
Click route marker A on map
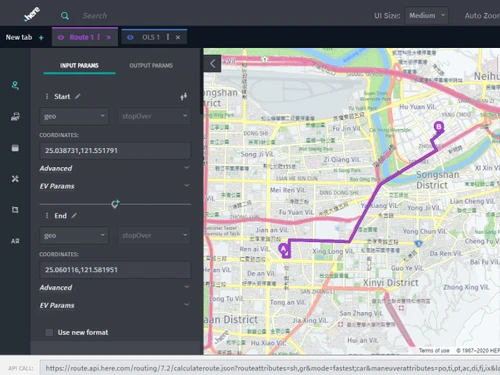tap(283, 249)
